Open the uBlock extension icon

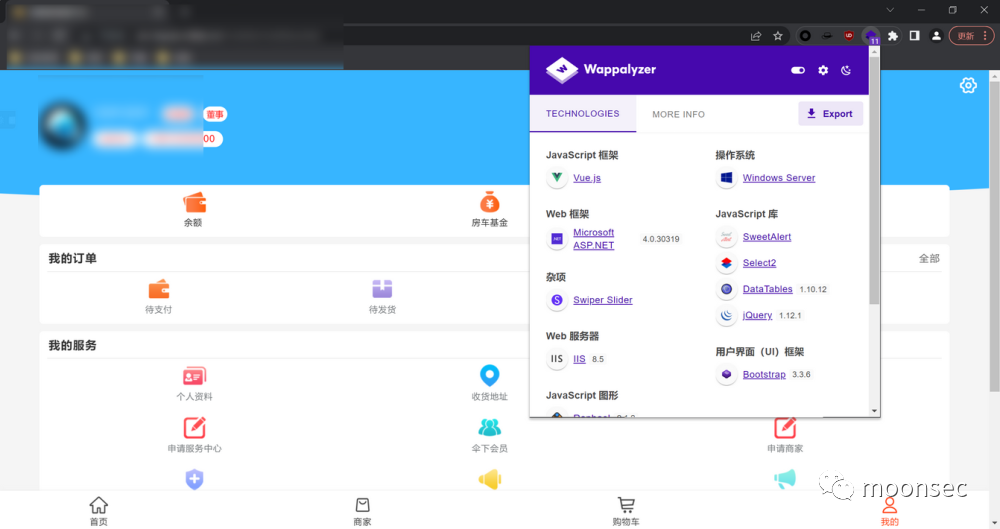[x=849, y=36]
